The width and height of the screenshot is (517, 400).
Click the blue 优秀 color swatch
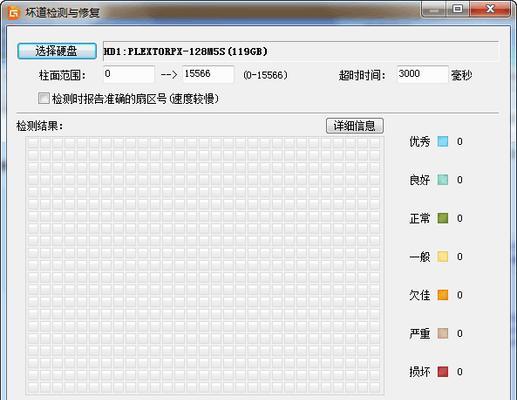tap(443, 141)
